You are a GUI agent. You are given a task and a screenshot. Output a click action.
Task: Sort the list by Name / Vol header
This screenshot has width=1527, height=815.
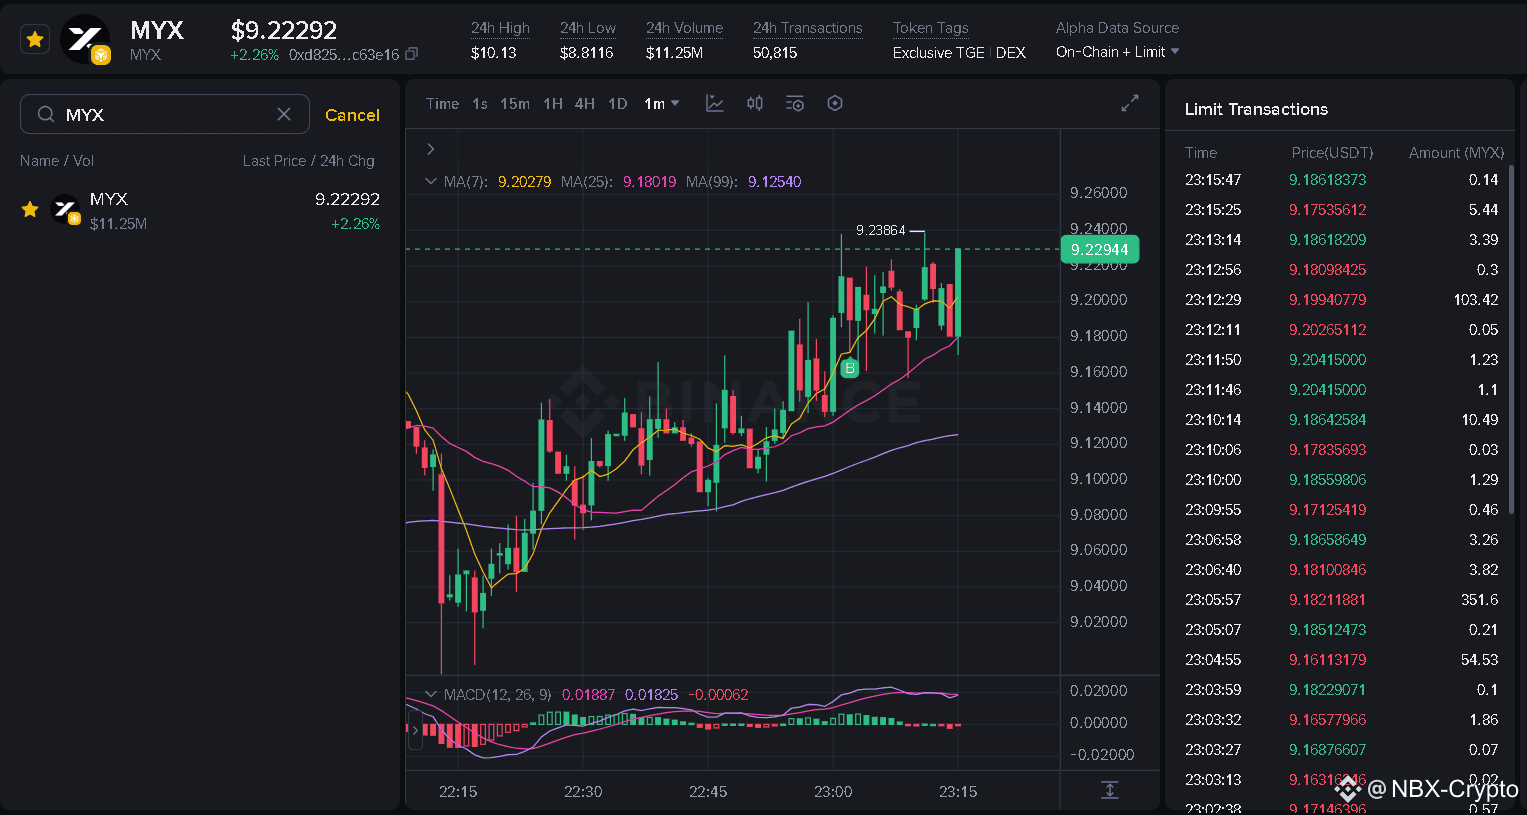pyautogui.click(x=57, y=161)
